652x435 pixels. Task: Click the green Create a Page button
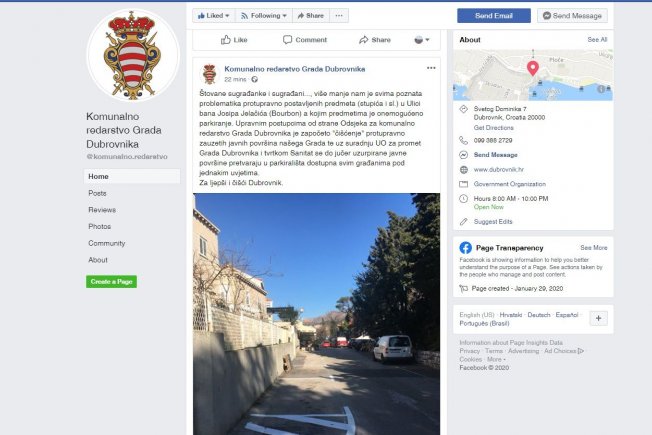tap(111, 282)
